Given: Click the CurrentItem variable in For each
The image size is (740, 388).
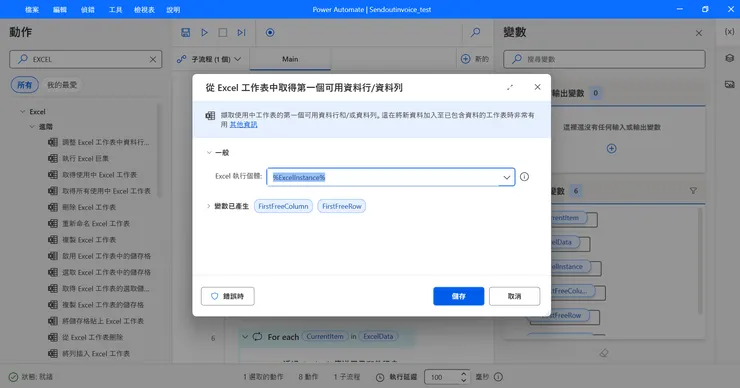Looking at the screenshot, I should [325, 337].
